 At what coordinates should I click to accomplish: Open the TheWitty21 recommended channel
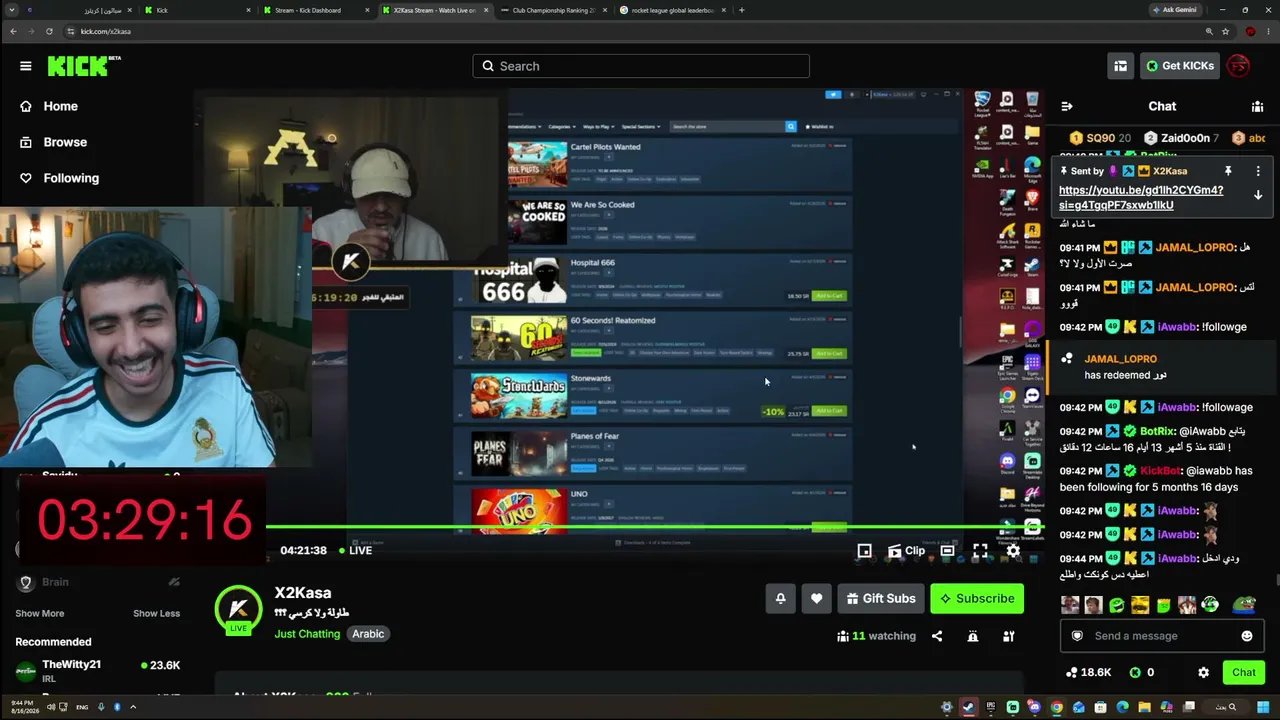click(x=97, y=671)
